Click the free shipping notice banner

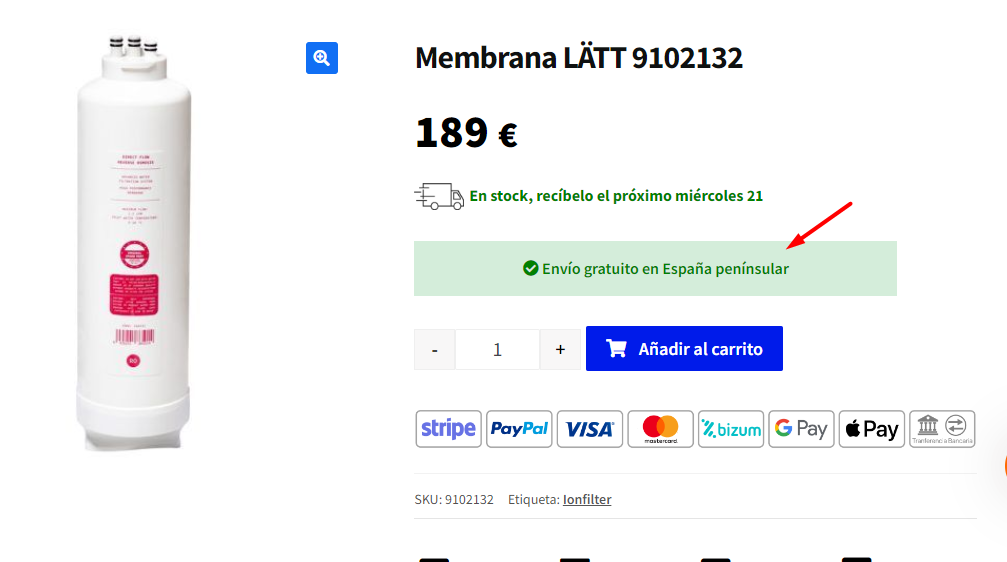(655, 268)
